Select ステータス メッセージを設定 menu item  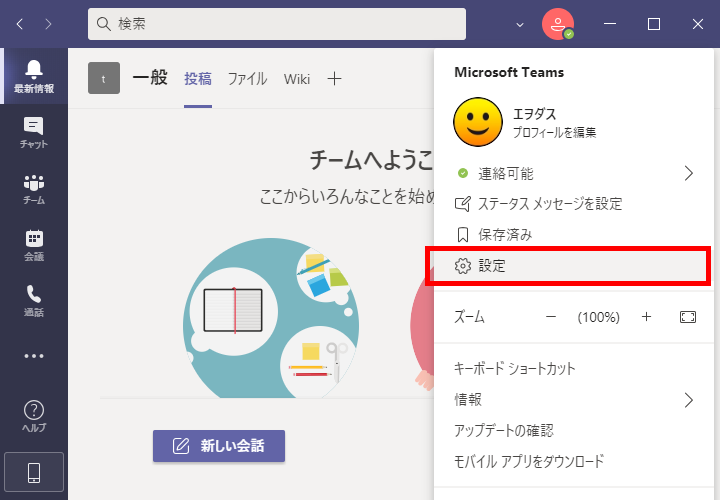point(574,204)
